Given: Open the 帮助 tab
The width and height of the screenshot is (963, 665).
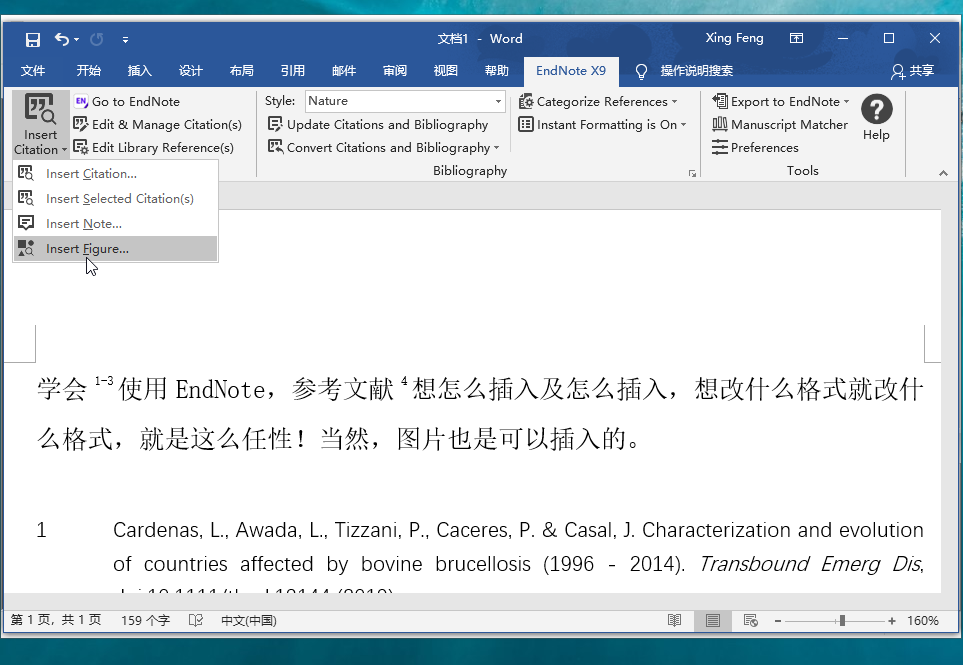Looking at the screenshot, I should point(496,71).
